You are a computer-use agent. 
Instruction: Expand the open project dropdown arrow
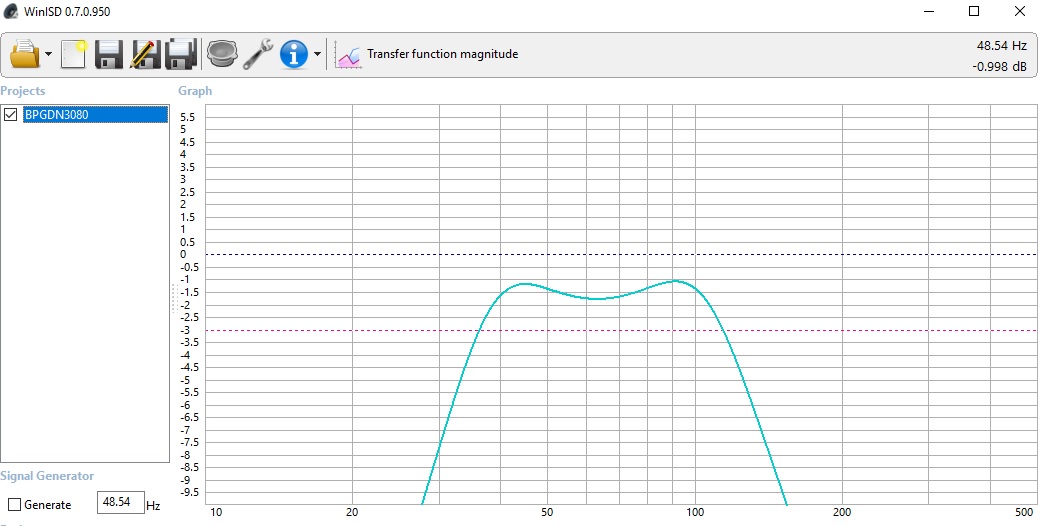(49, 54)
